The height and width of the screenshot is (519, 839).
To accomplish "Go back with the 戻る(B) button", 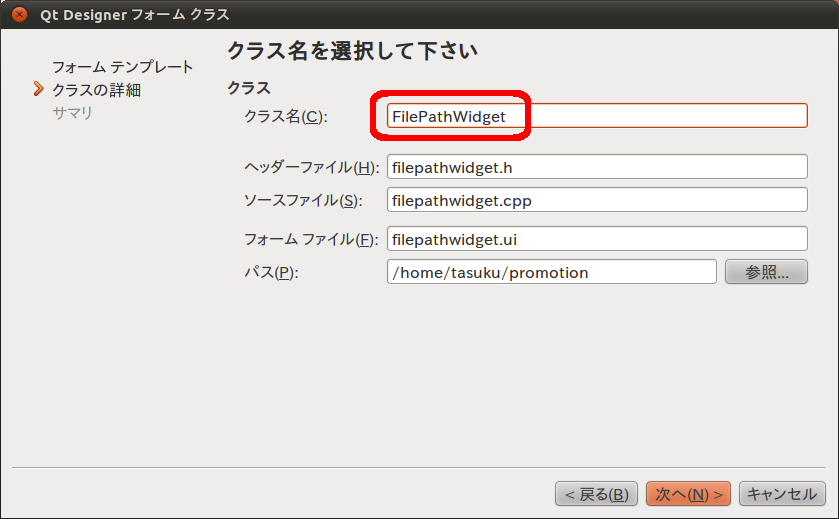I will click(596, 494).
